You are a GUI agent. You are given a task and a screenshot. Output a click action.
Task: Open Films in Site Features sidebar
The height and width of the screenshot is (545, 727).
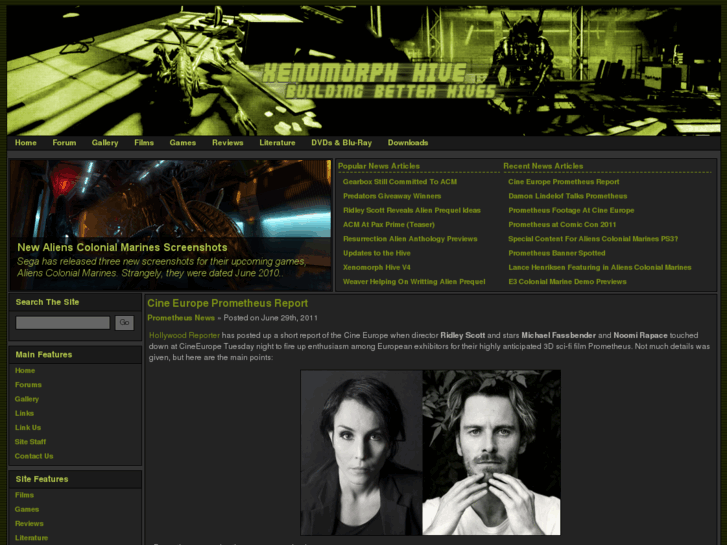24,495
